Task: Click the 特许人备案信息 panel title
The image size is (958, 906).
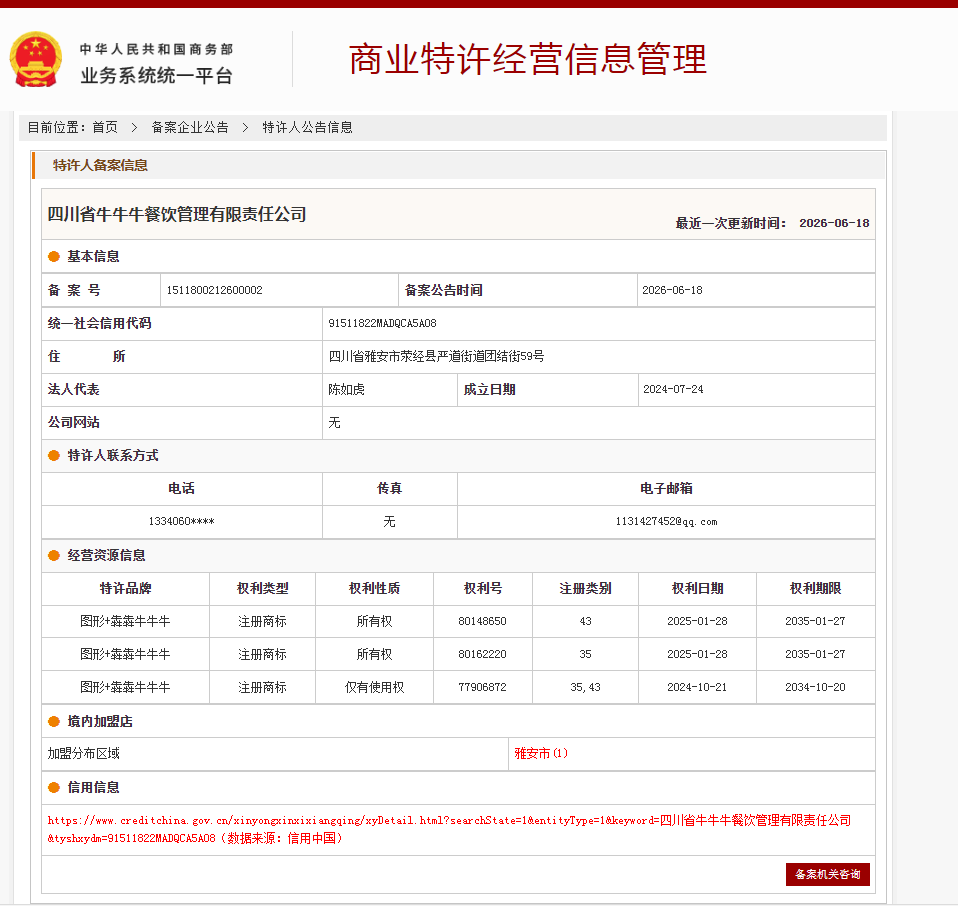Action: click(100, 165)
